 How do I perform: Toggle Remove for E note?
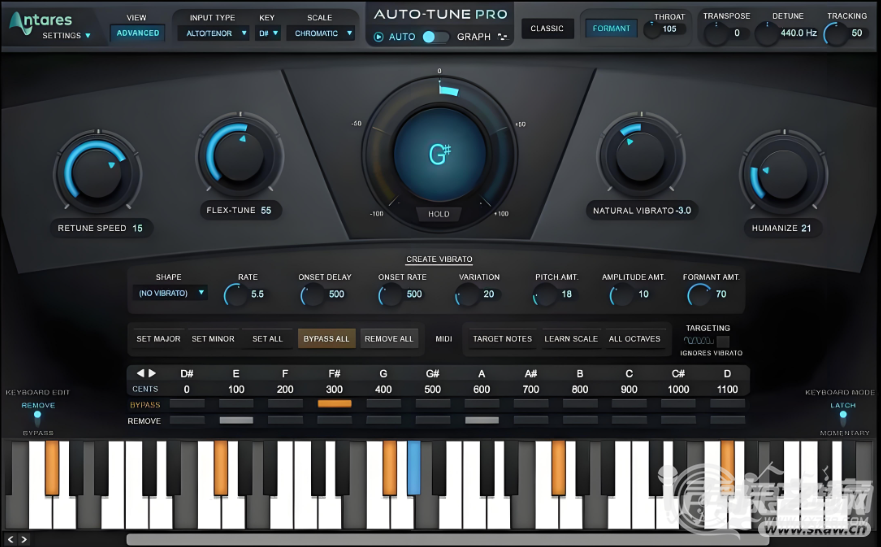pyautogui.click(x=236, y=420)
